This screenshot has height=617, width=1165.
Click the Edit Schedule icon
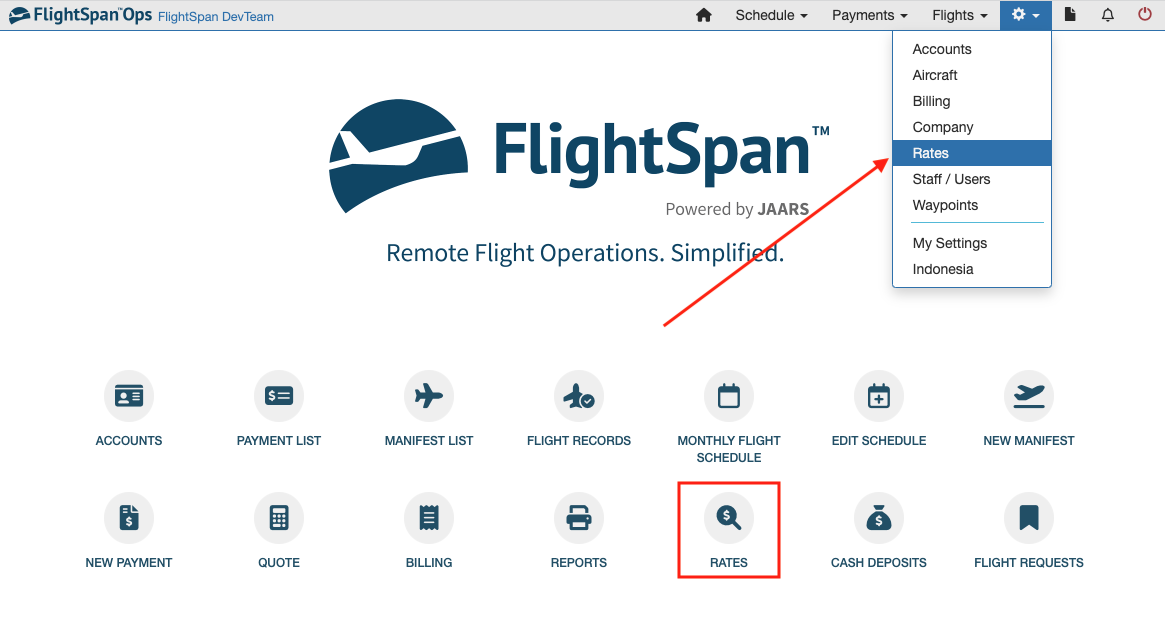tap(878, 395)
